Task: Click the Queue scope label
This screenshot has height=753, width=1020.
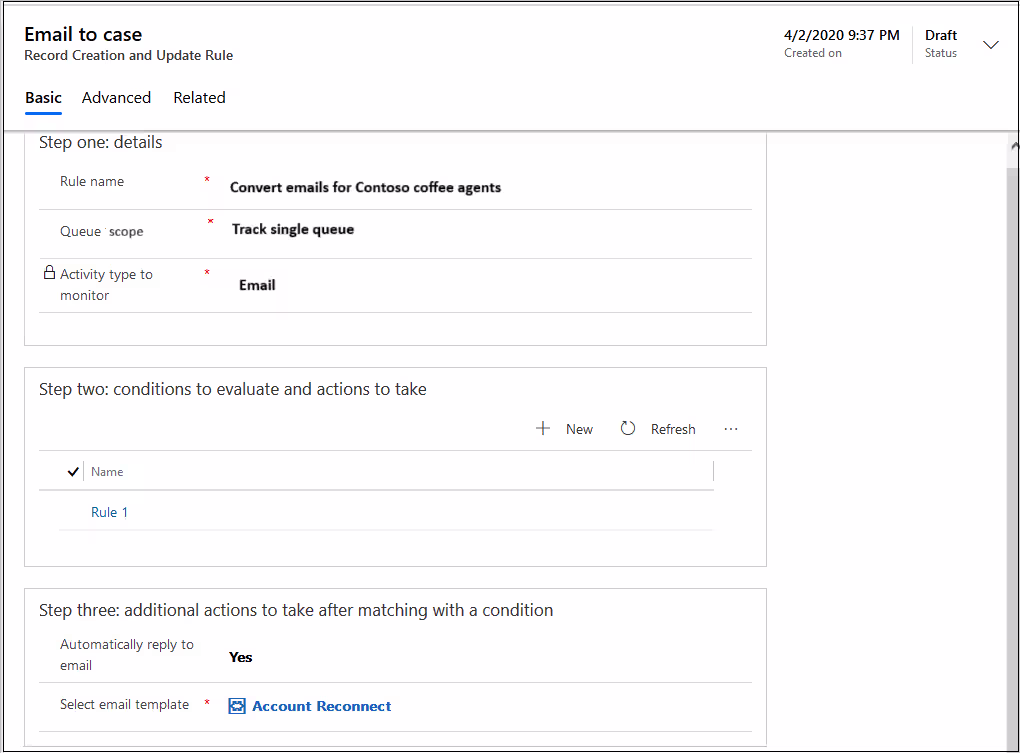Action: coord(101,231)
